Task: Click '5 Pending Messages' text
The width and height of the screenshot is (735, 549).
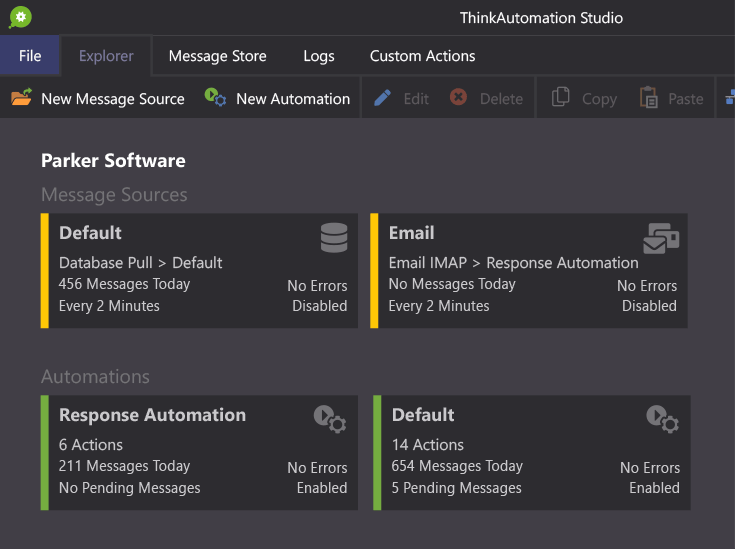Action: [456, 488]
